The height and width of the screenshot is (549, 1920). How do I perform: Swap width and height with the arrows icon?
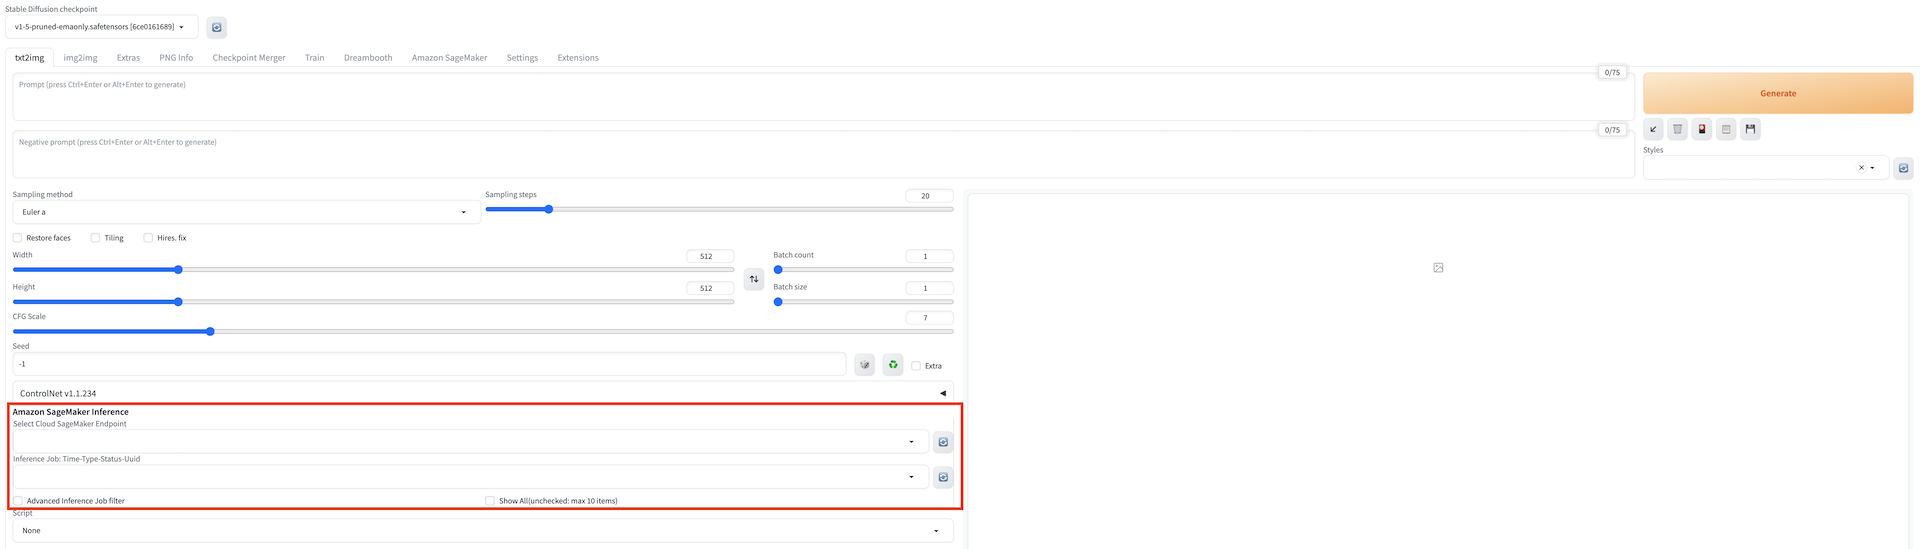(x=754, y=279)
